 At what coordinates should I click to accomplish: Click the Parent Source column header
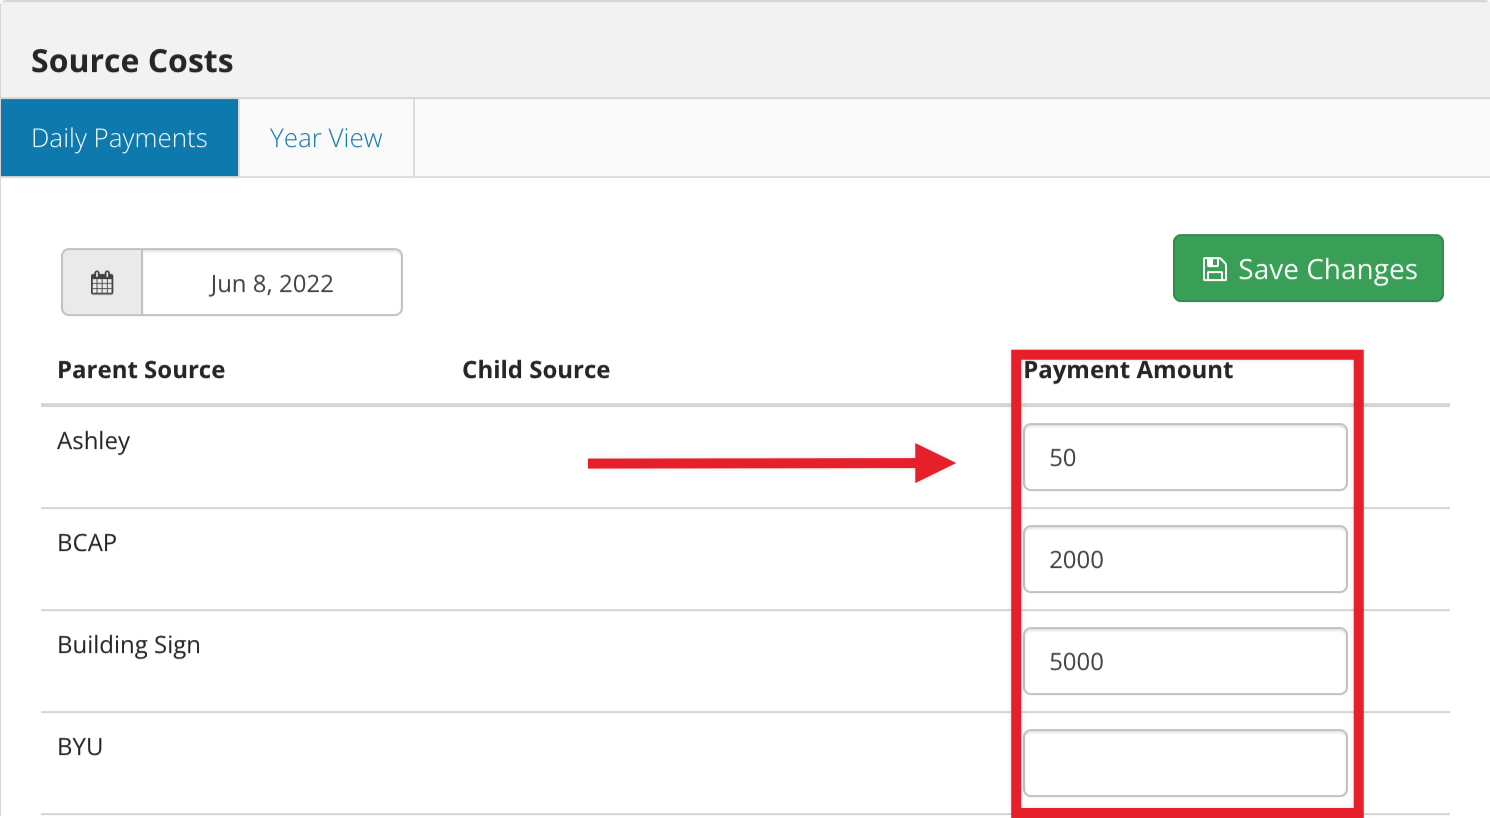tap(141, 370)
